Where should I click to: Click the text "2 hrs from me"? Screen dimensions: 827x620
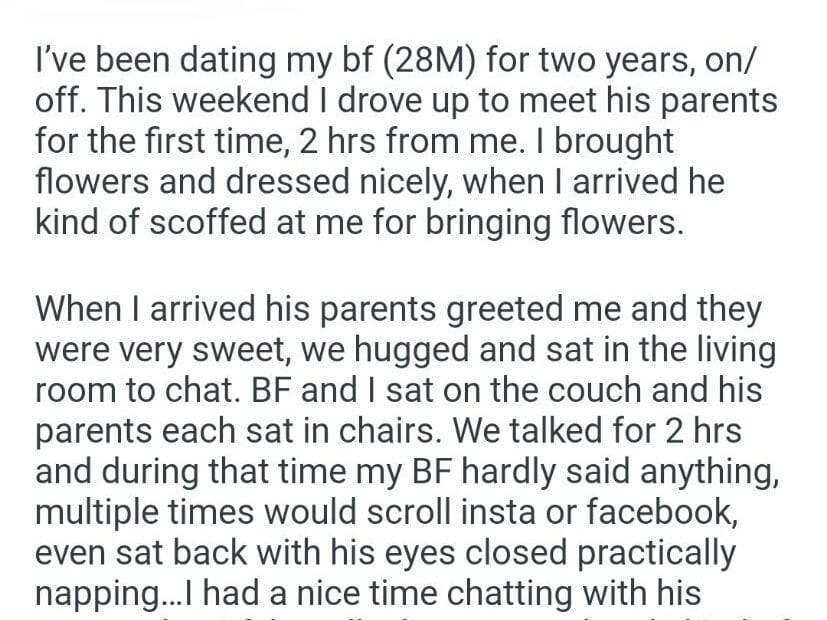point(396,140)
